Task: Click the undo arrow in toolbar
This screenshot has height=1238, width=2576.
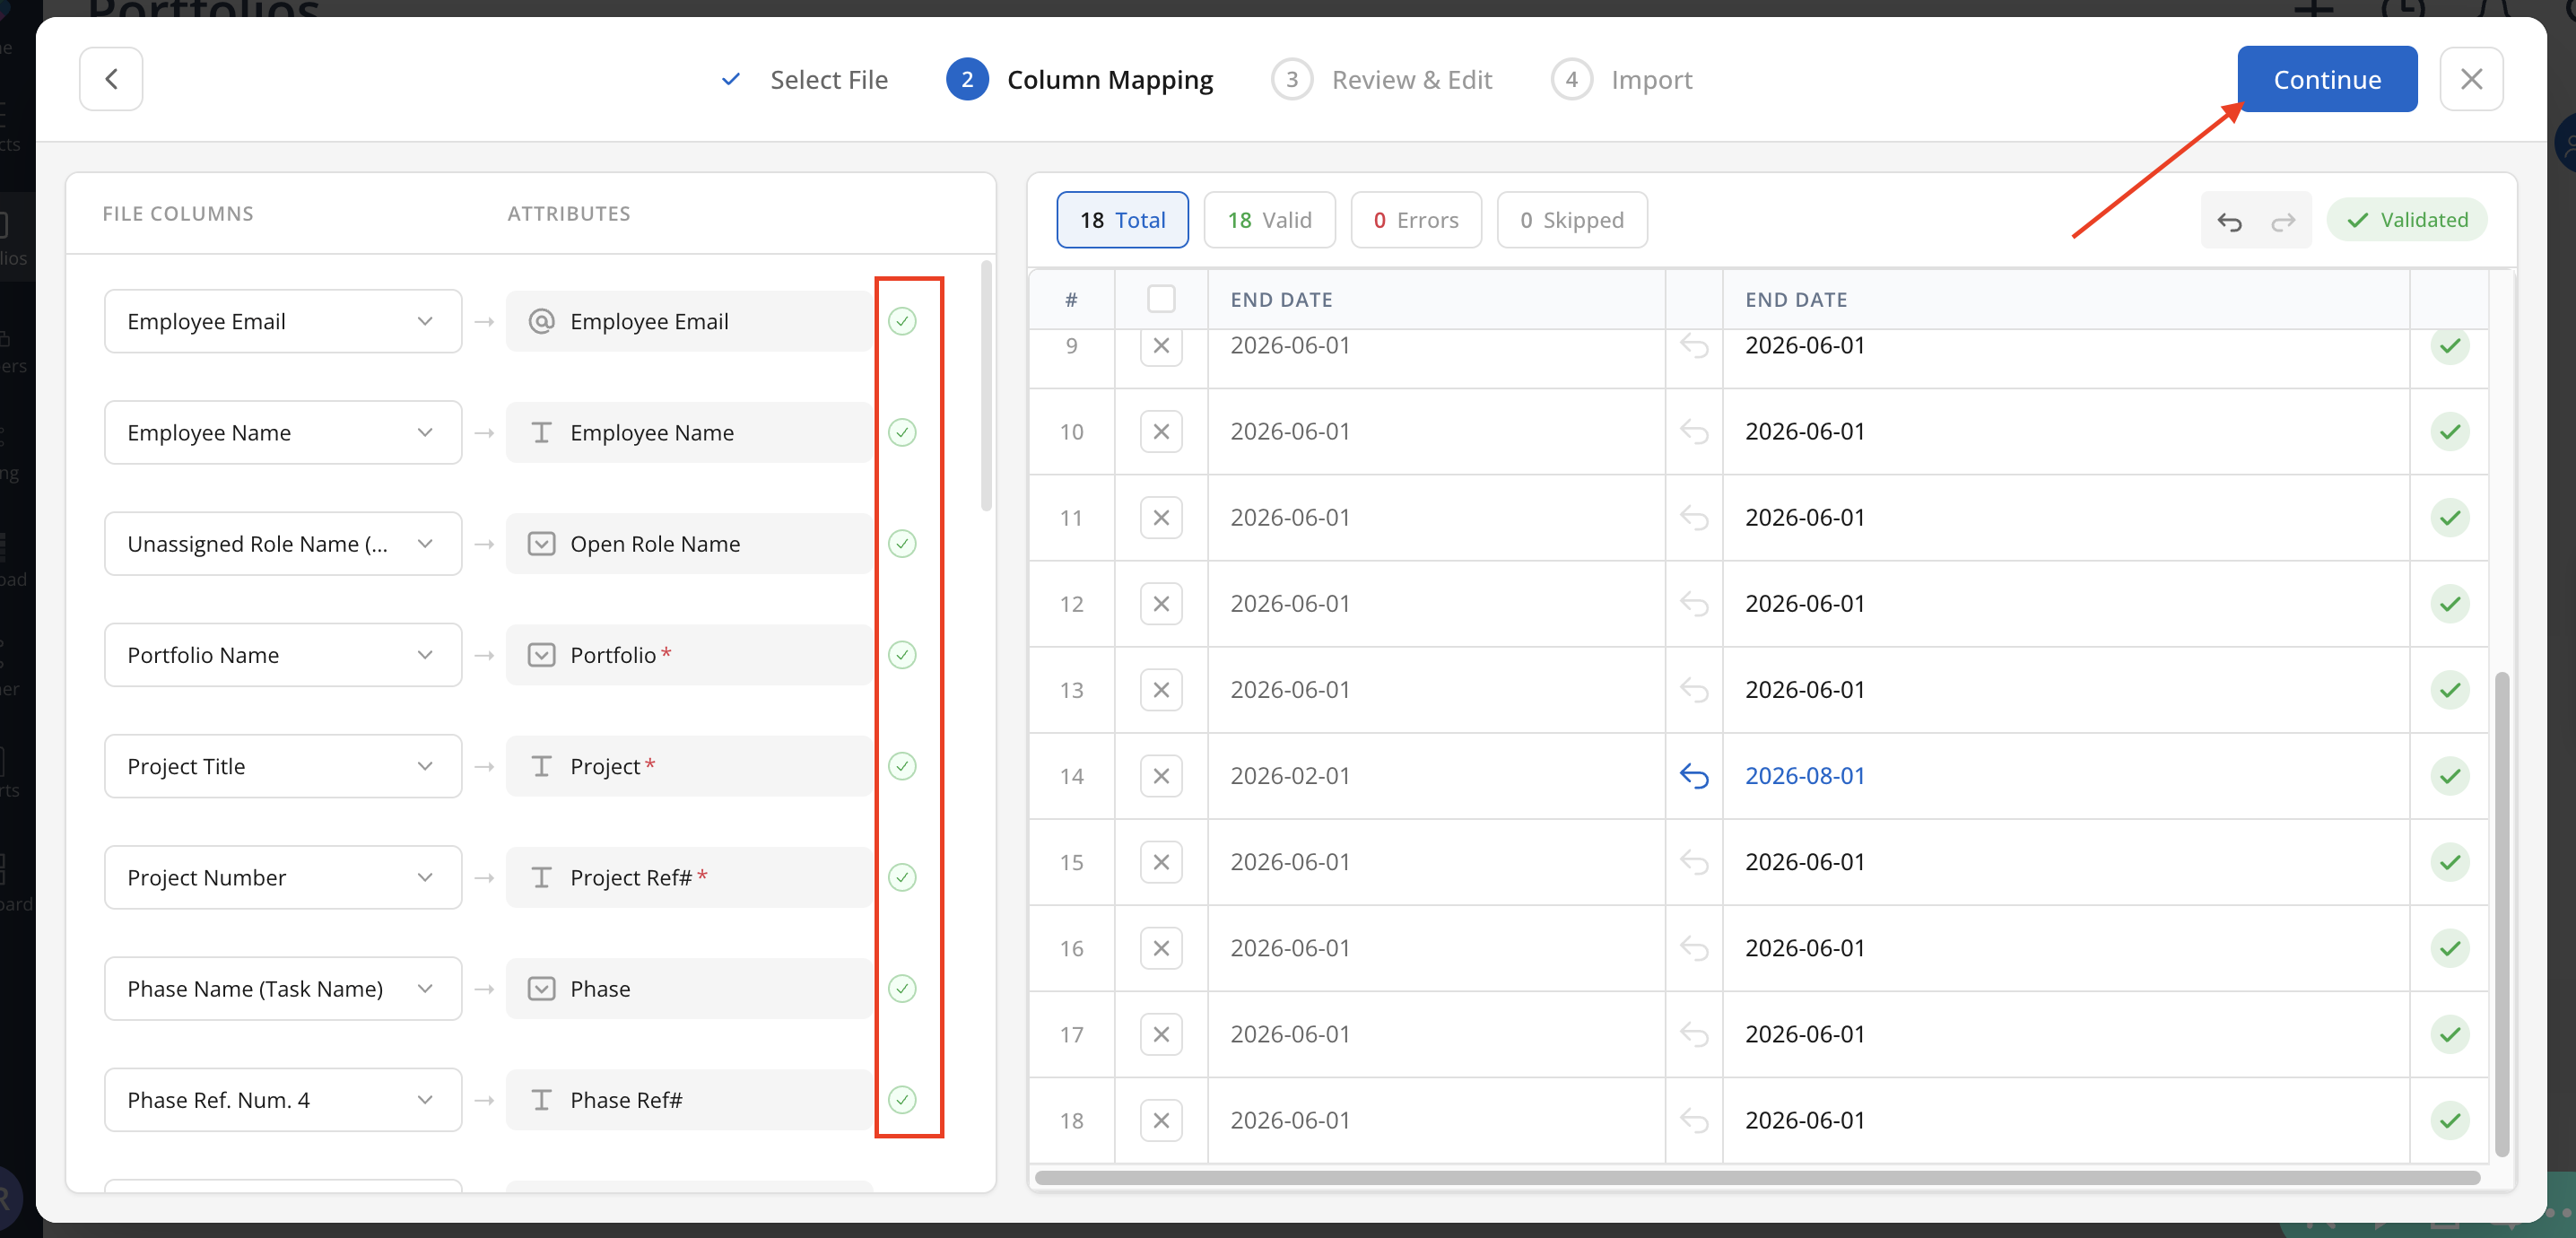Action: [x=2229, y=221]
